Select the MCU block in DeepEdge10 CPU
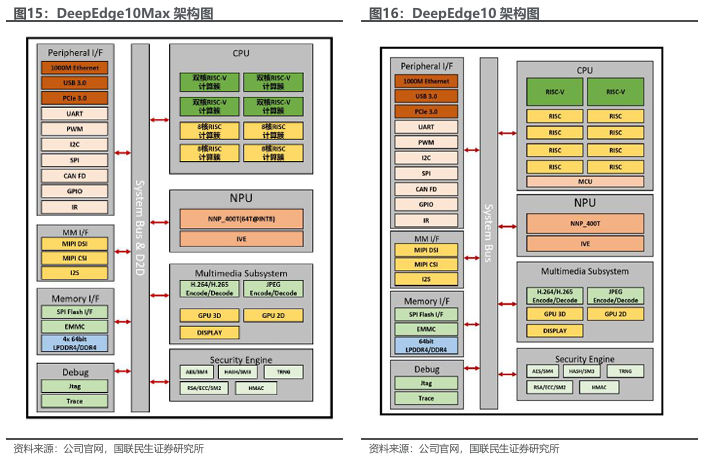The height and width of the screenshot is (460, 705). tap(585, 181)
